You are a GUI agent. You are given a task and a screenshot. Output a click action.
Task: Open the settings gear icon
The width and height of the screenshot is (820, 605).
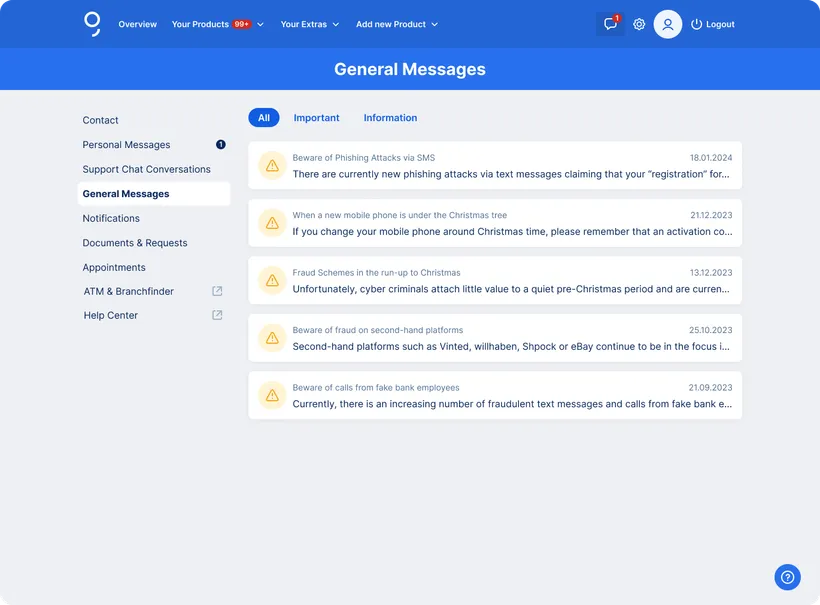(639, 24)
